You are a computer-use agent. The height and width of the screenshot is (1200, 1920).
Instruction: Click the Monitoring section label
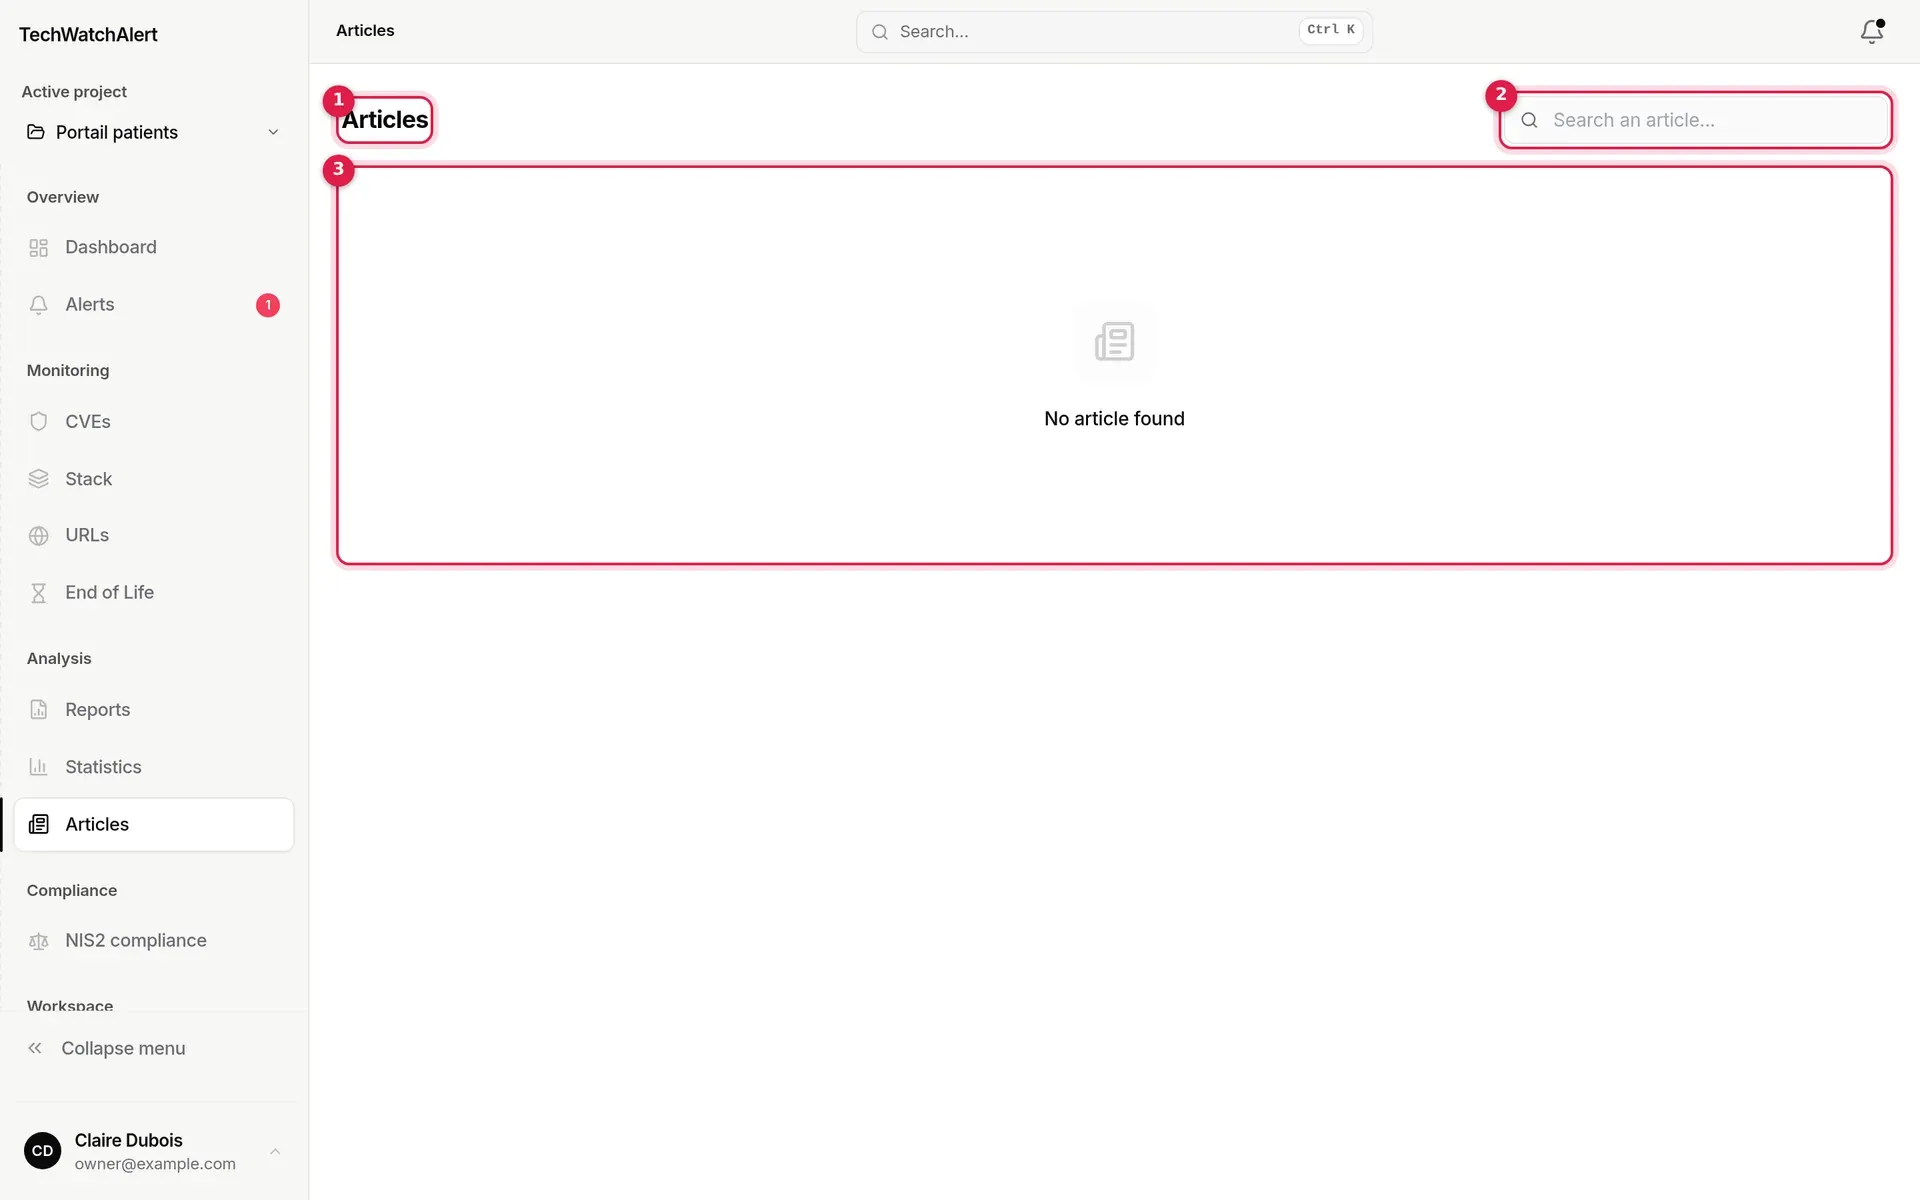(68, 371)
